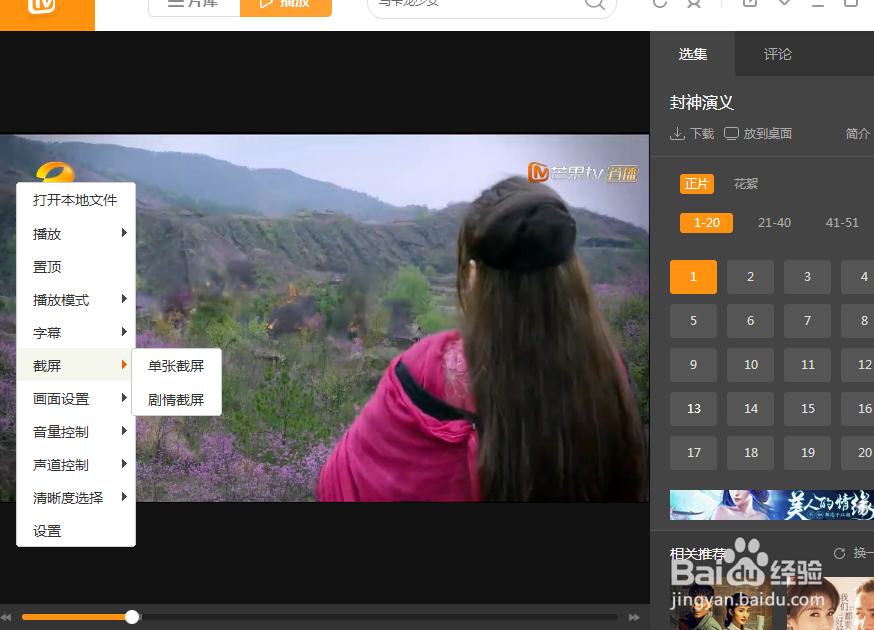Viewport: 874px width, 630px height.
Task: Play episode 1
Action: (693, 277)
